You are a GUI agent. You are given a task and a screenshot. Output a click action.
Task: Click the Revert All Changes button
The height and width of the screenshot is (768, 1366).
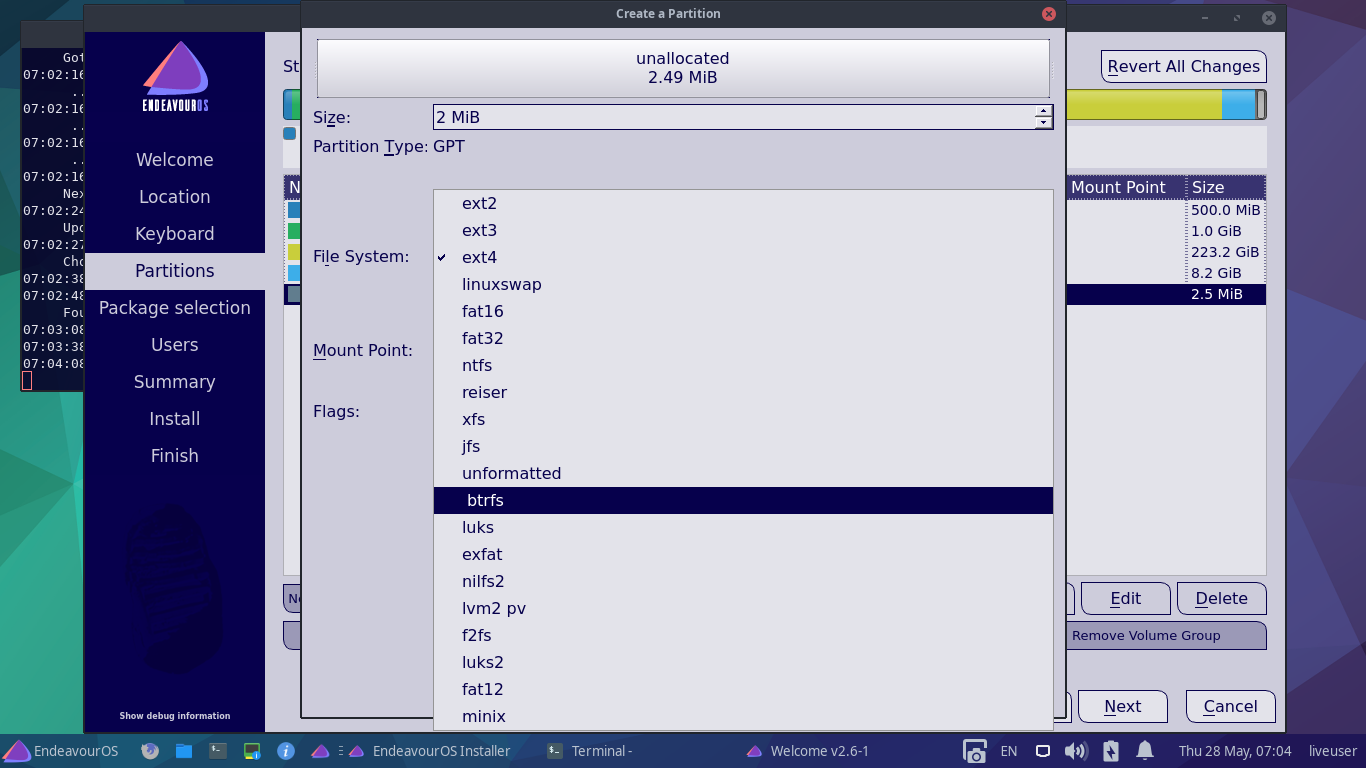click(x=1183, y=67)
